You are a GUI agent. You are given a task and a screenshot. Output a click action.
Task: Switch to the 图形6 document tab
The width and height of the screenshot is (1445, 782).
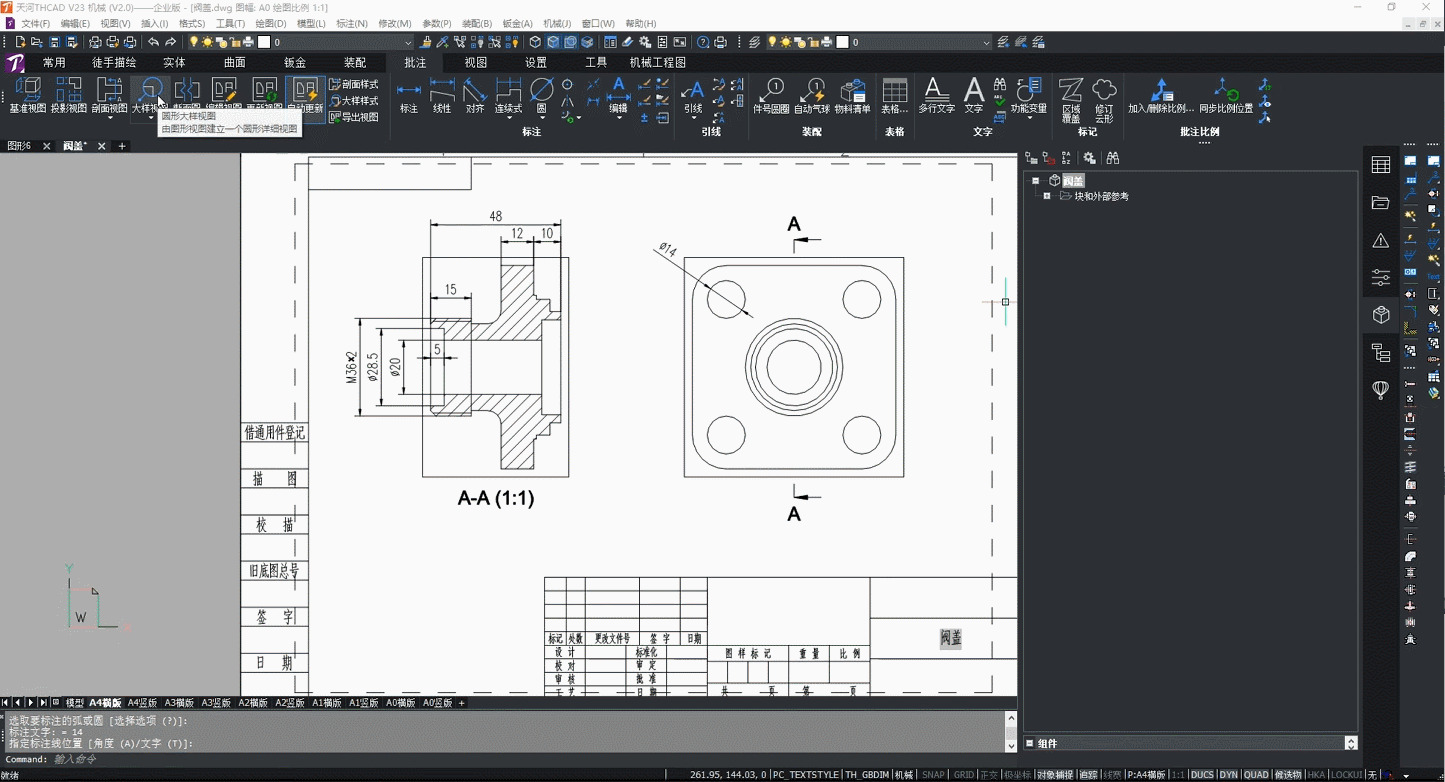coord(19,146)
